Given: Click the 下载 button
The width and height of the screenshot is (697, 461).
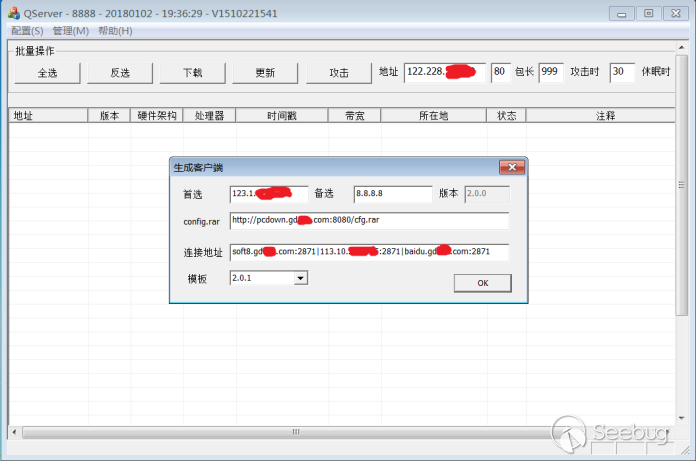Looking at the screenshot, I should click(x=192, y=73).
